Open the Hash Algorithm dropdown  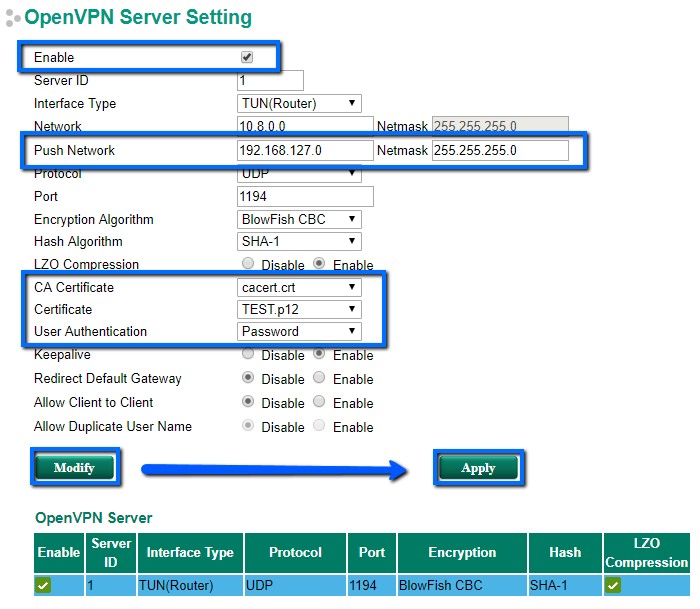299,242
